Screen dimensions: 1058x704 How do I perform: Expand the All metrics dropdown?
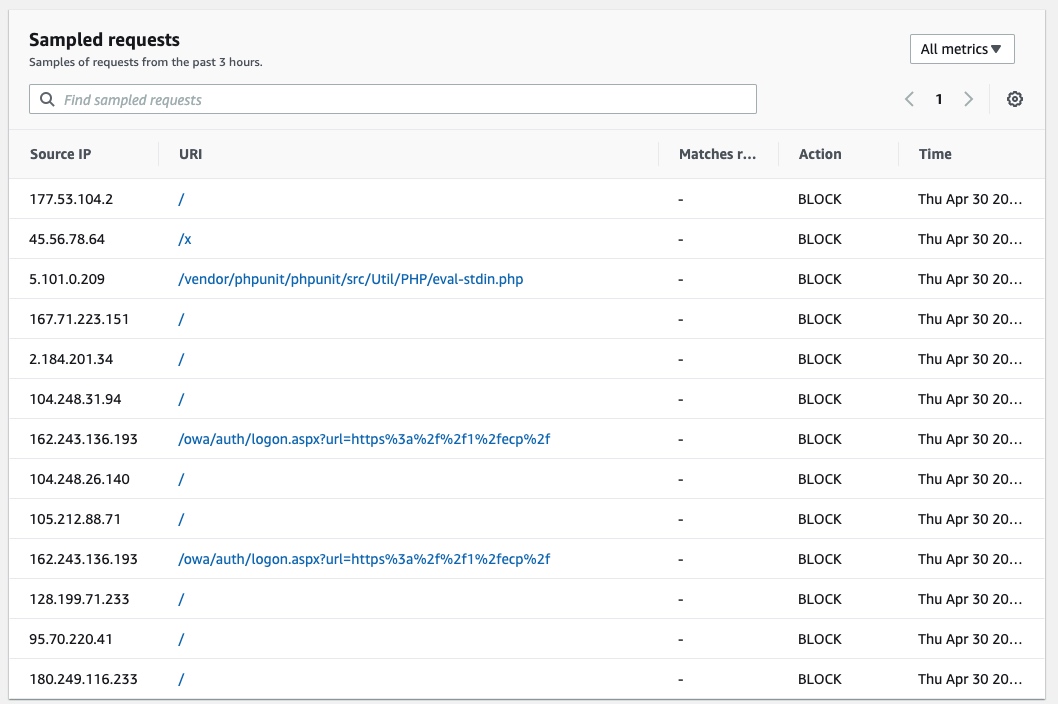coord(961,49)
